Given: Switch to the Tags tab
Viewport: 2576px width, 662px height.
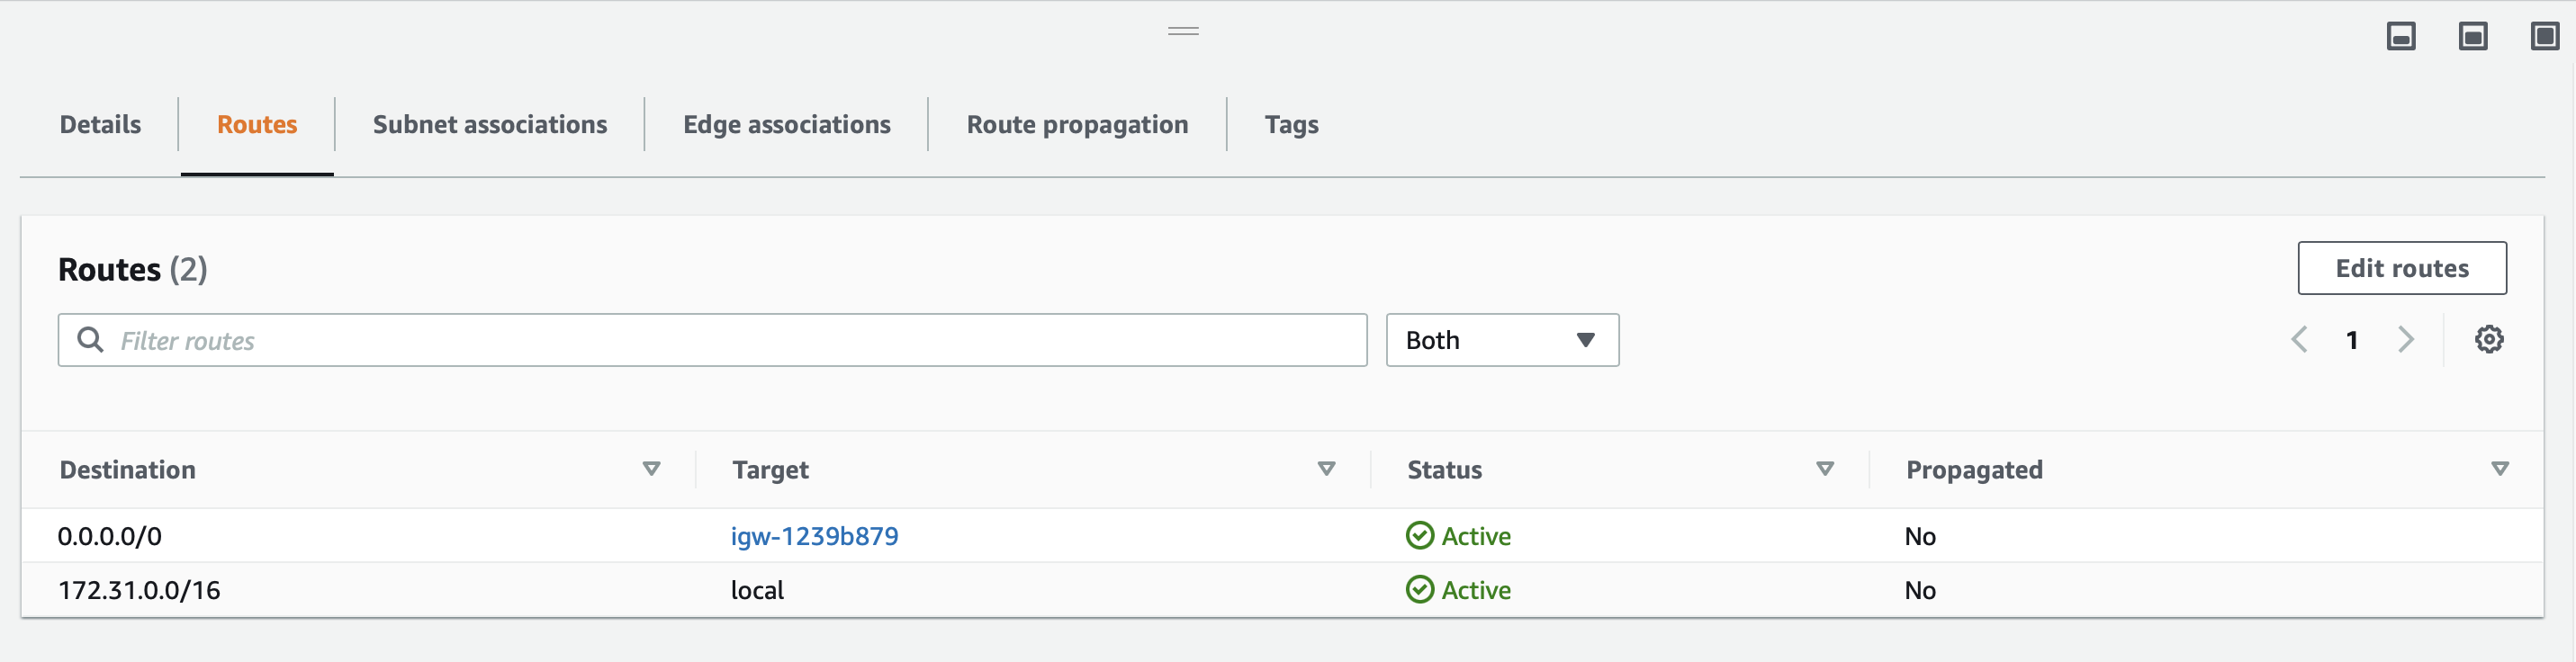Looking at the screenshot, I should [x=1291, y=124].
